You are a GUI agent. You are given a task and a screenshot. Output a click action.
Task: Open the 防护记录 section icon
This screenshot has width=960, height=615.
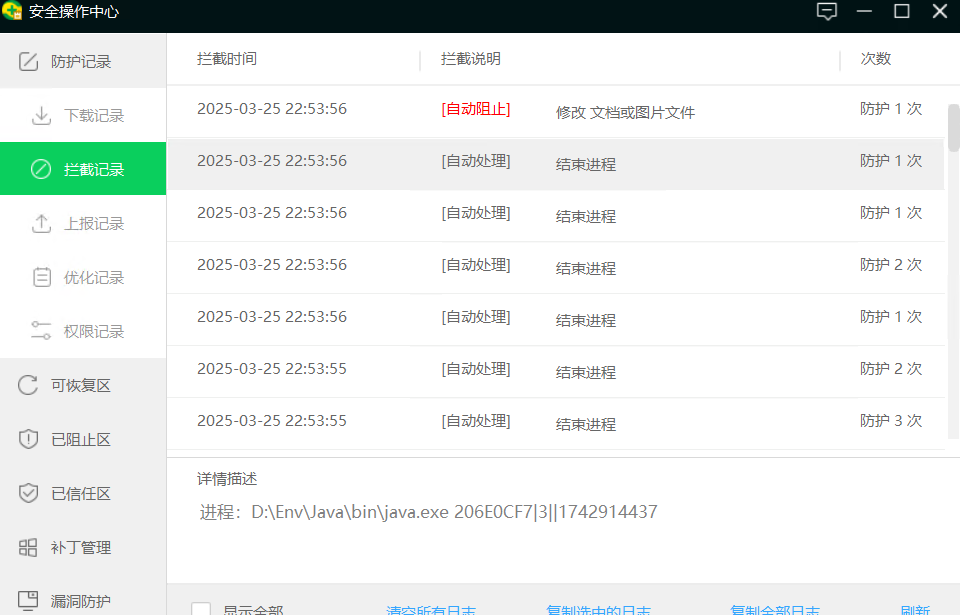coord(30,62)
